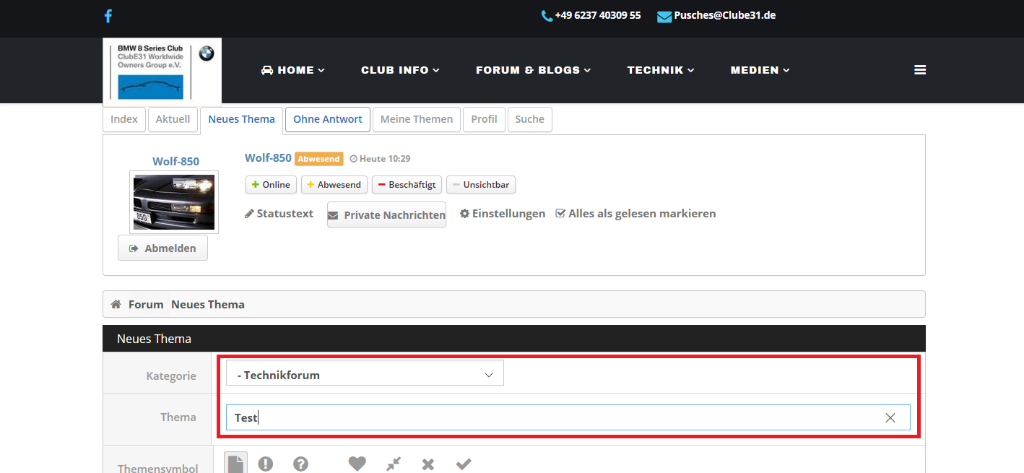This screenshot has width=1024, height=473.
Task: Expand the FORUM & BLOGS menu
Action: pos(533,70)
